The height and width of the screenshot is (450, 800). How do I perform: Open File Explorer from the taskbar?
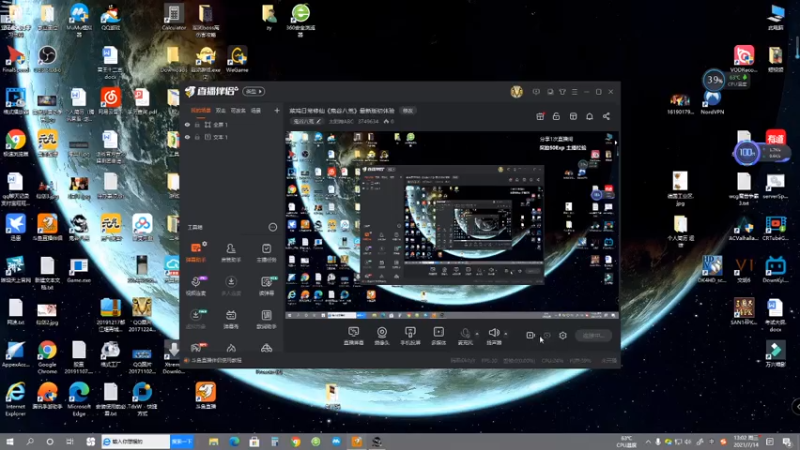pos(213,441)
